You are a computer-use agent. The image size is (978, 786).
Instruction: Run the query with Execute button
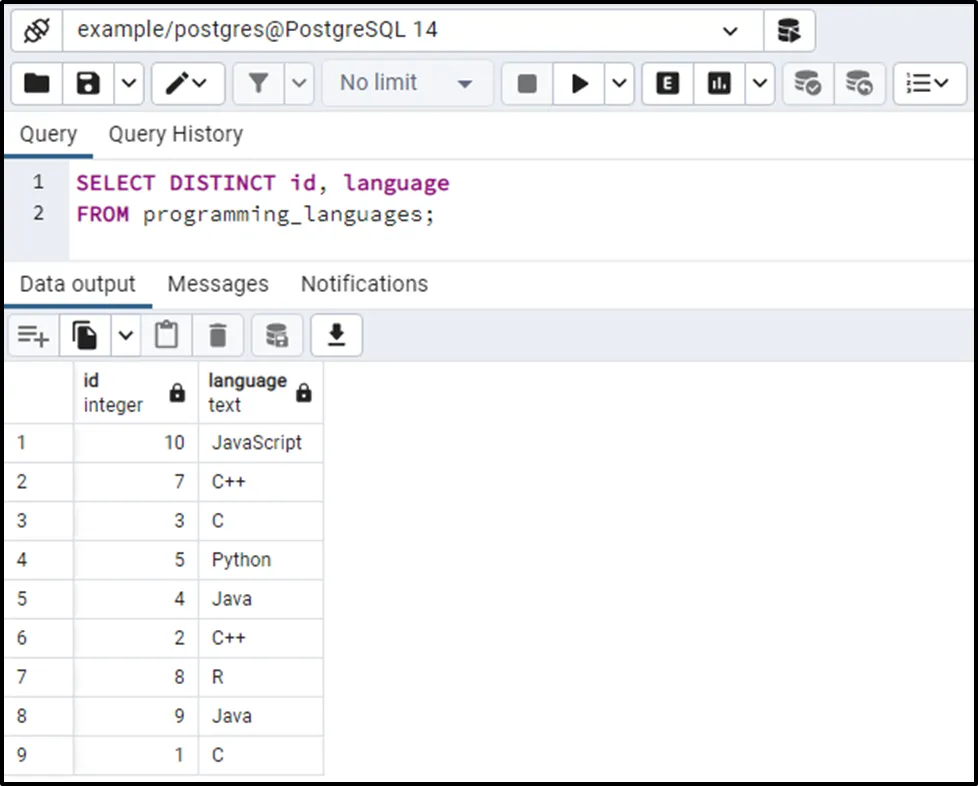(580, 83)
